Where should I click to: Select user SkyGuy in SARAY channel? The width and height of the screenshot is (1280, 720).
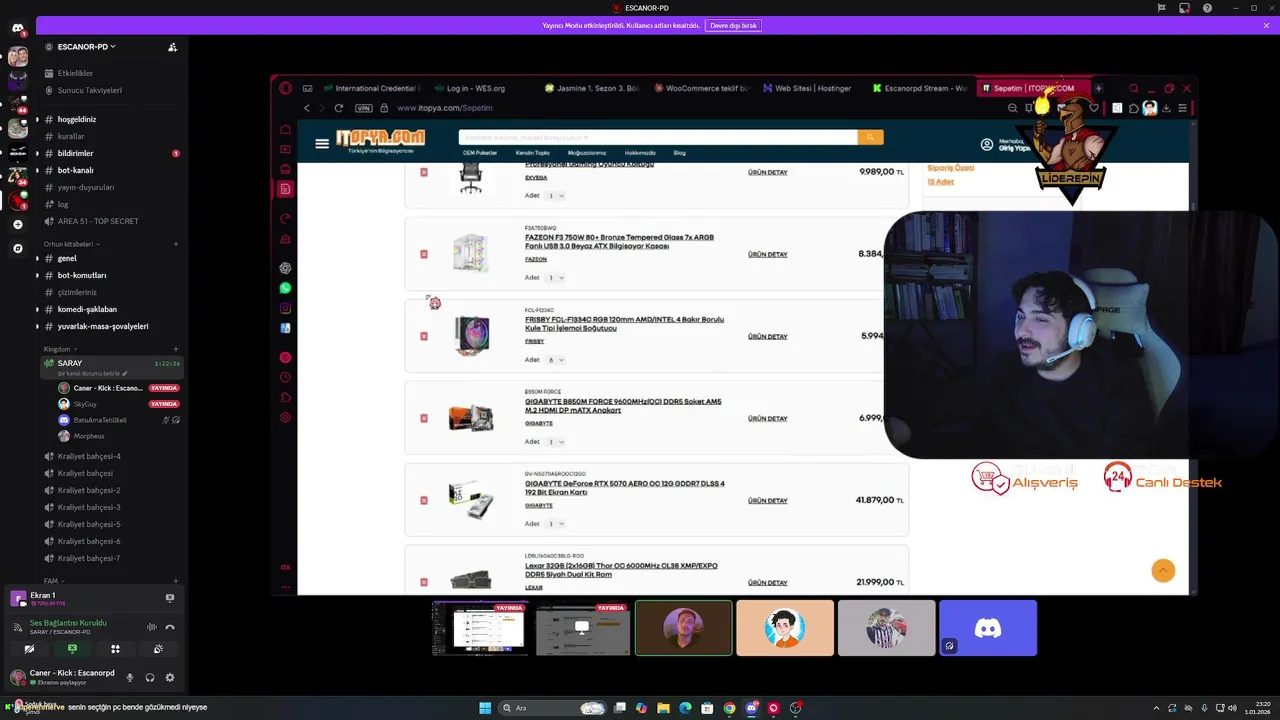85,404
